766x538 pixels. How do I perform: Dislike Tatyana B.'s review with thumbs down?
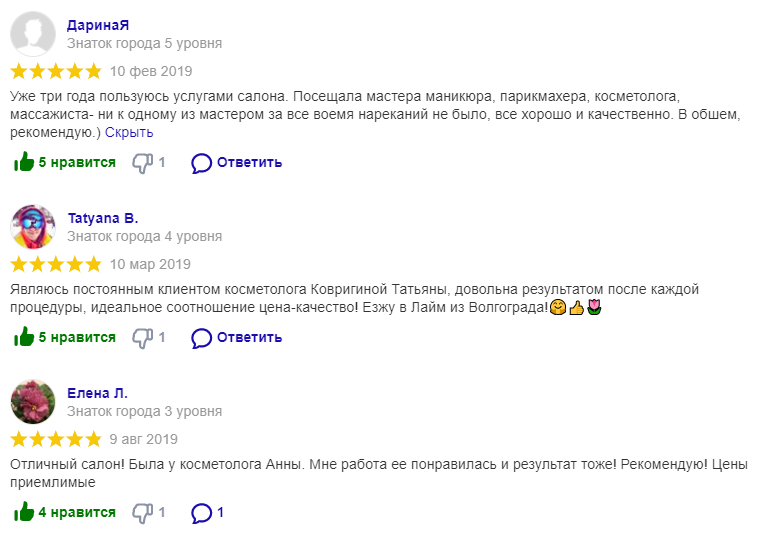(x=142, y=337)
